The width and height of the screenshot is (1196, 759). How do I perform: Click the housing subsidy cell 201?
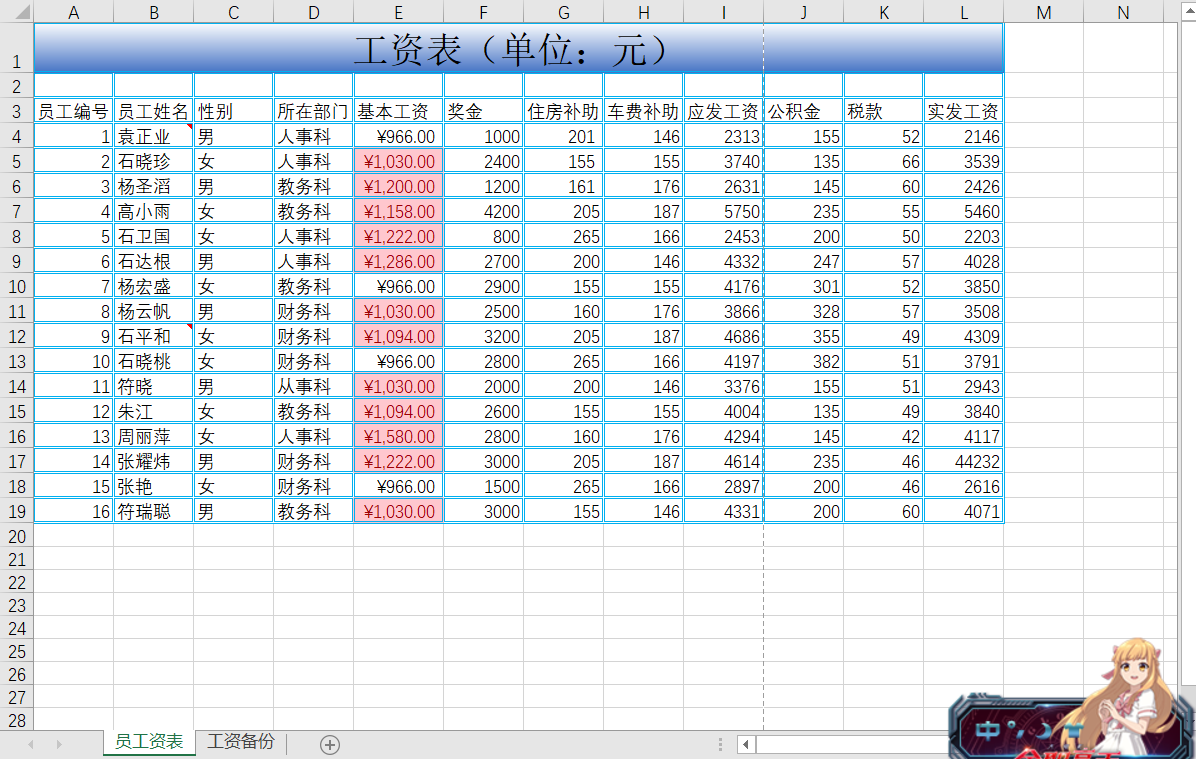(564, 137)
